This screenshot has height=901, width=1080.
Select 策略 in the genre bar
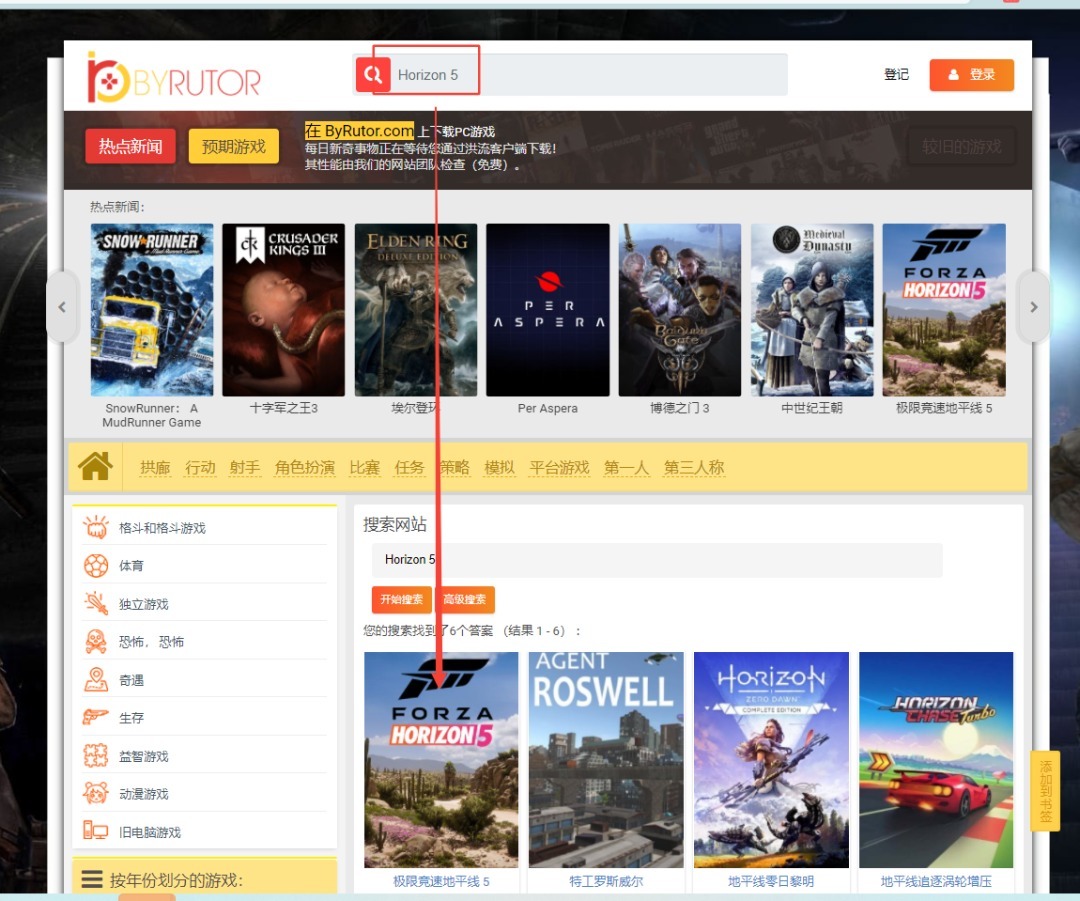pyautogui.click(x=455, y=468)
